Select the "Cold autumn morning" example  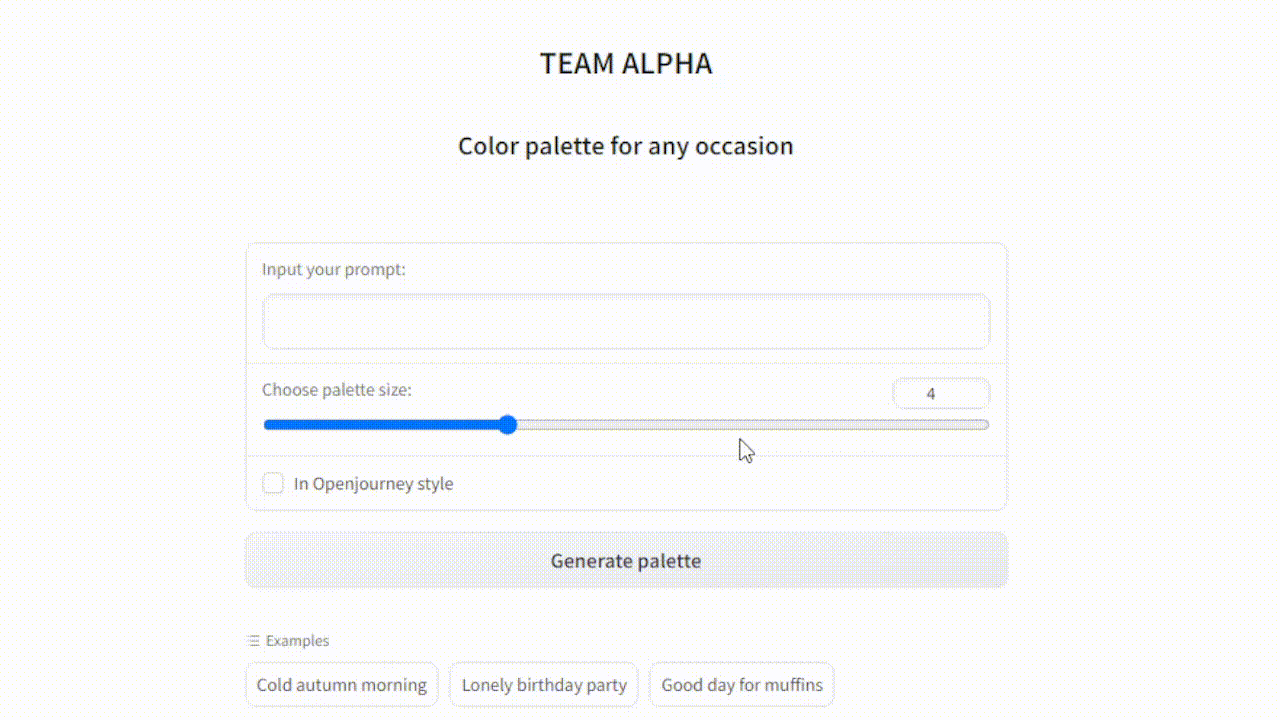pyautogui.click(x=342, y=685)
